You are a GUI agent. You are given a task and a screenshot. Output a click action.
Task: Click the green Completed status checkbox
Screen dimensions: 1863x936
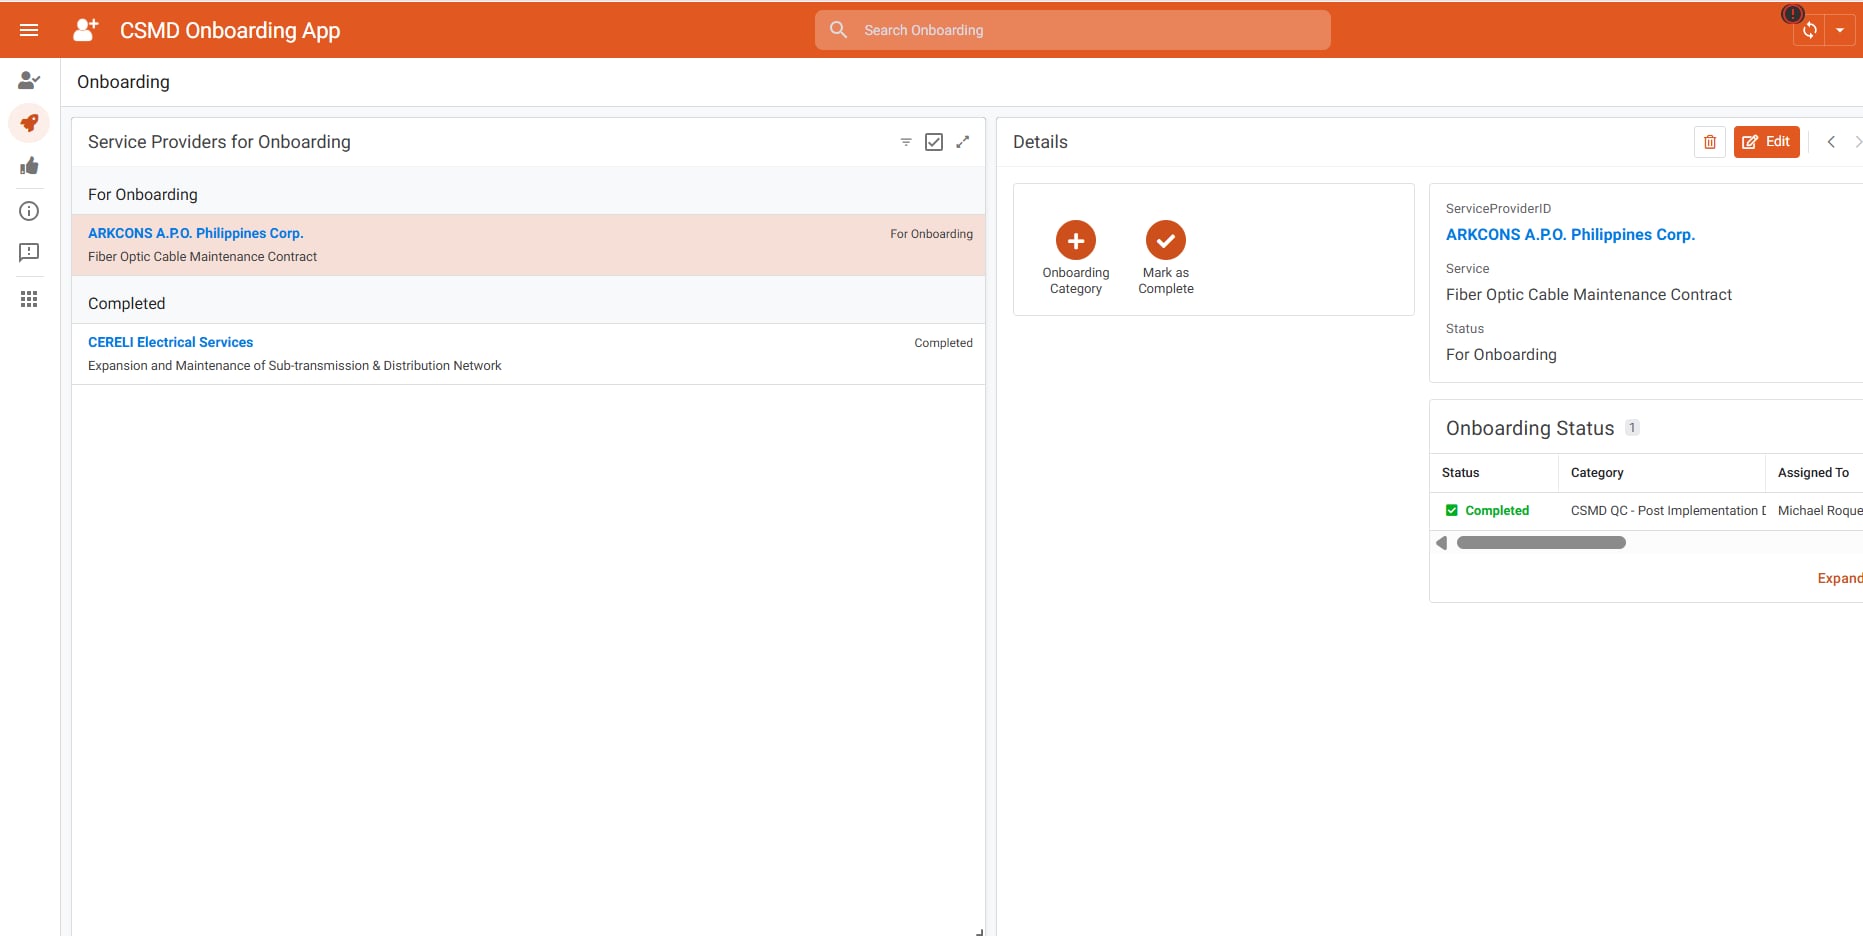point(1452,510)
